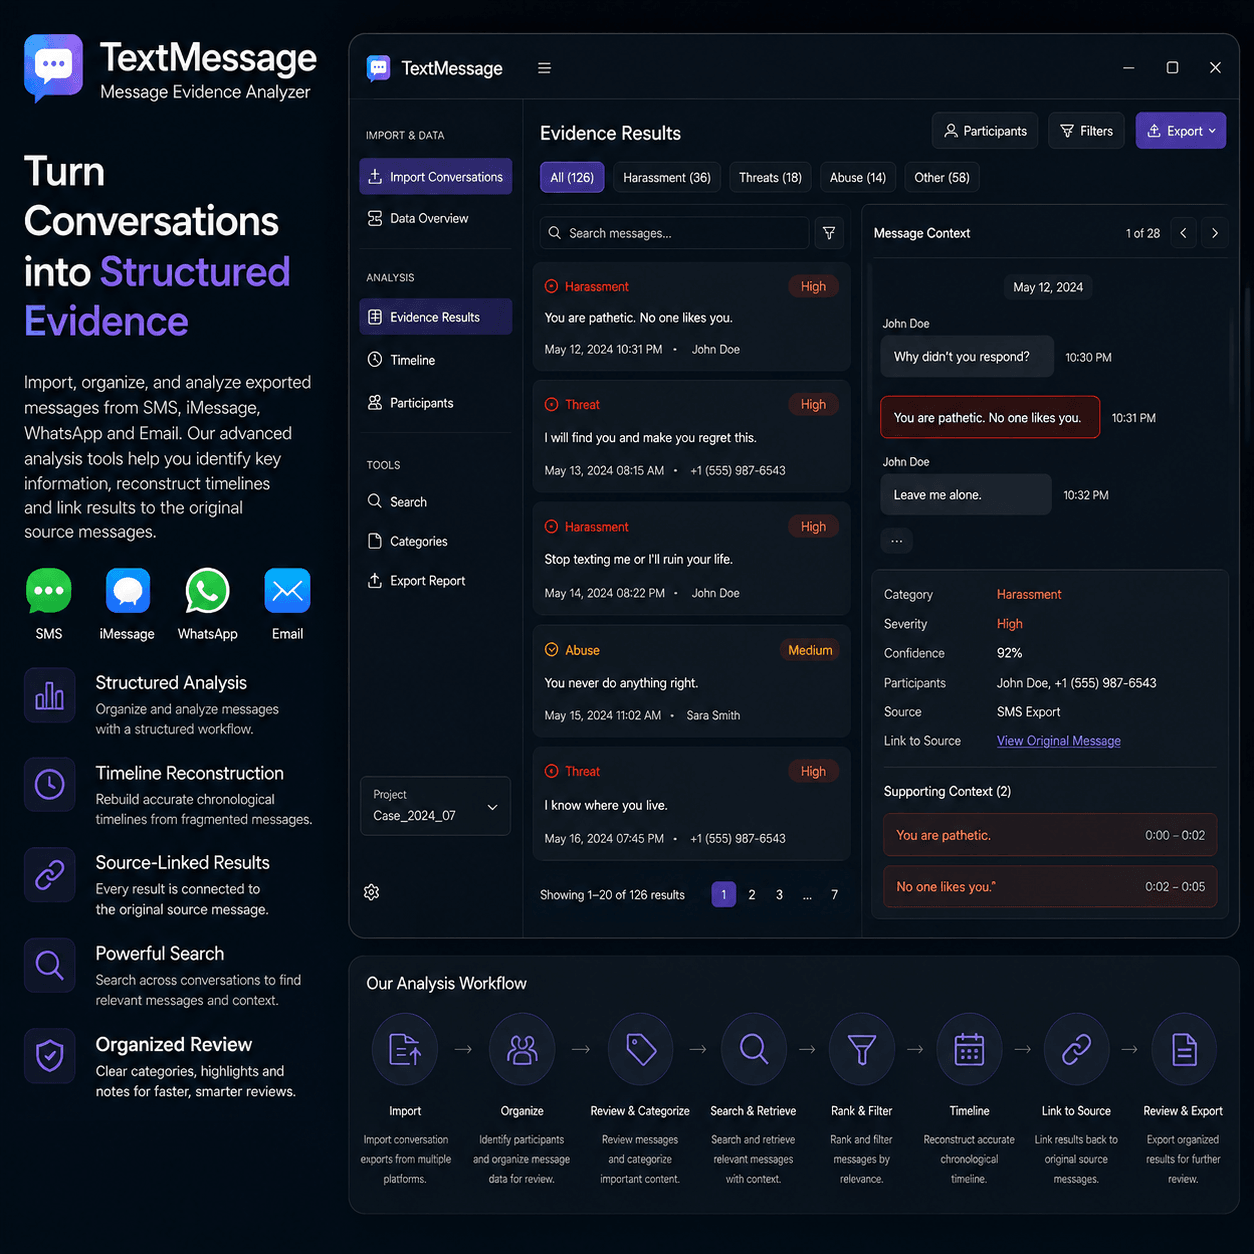This screenshot has height=1254, width=1254.
Task: Click the WhatsApp platform icon
Action: 207,591
